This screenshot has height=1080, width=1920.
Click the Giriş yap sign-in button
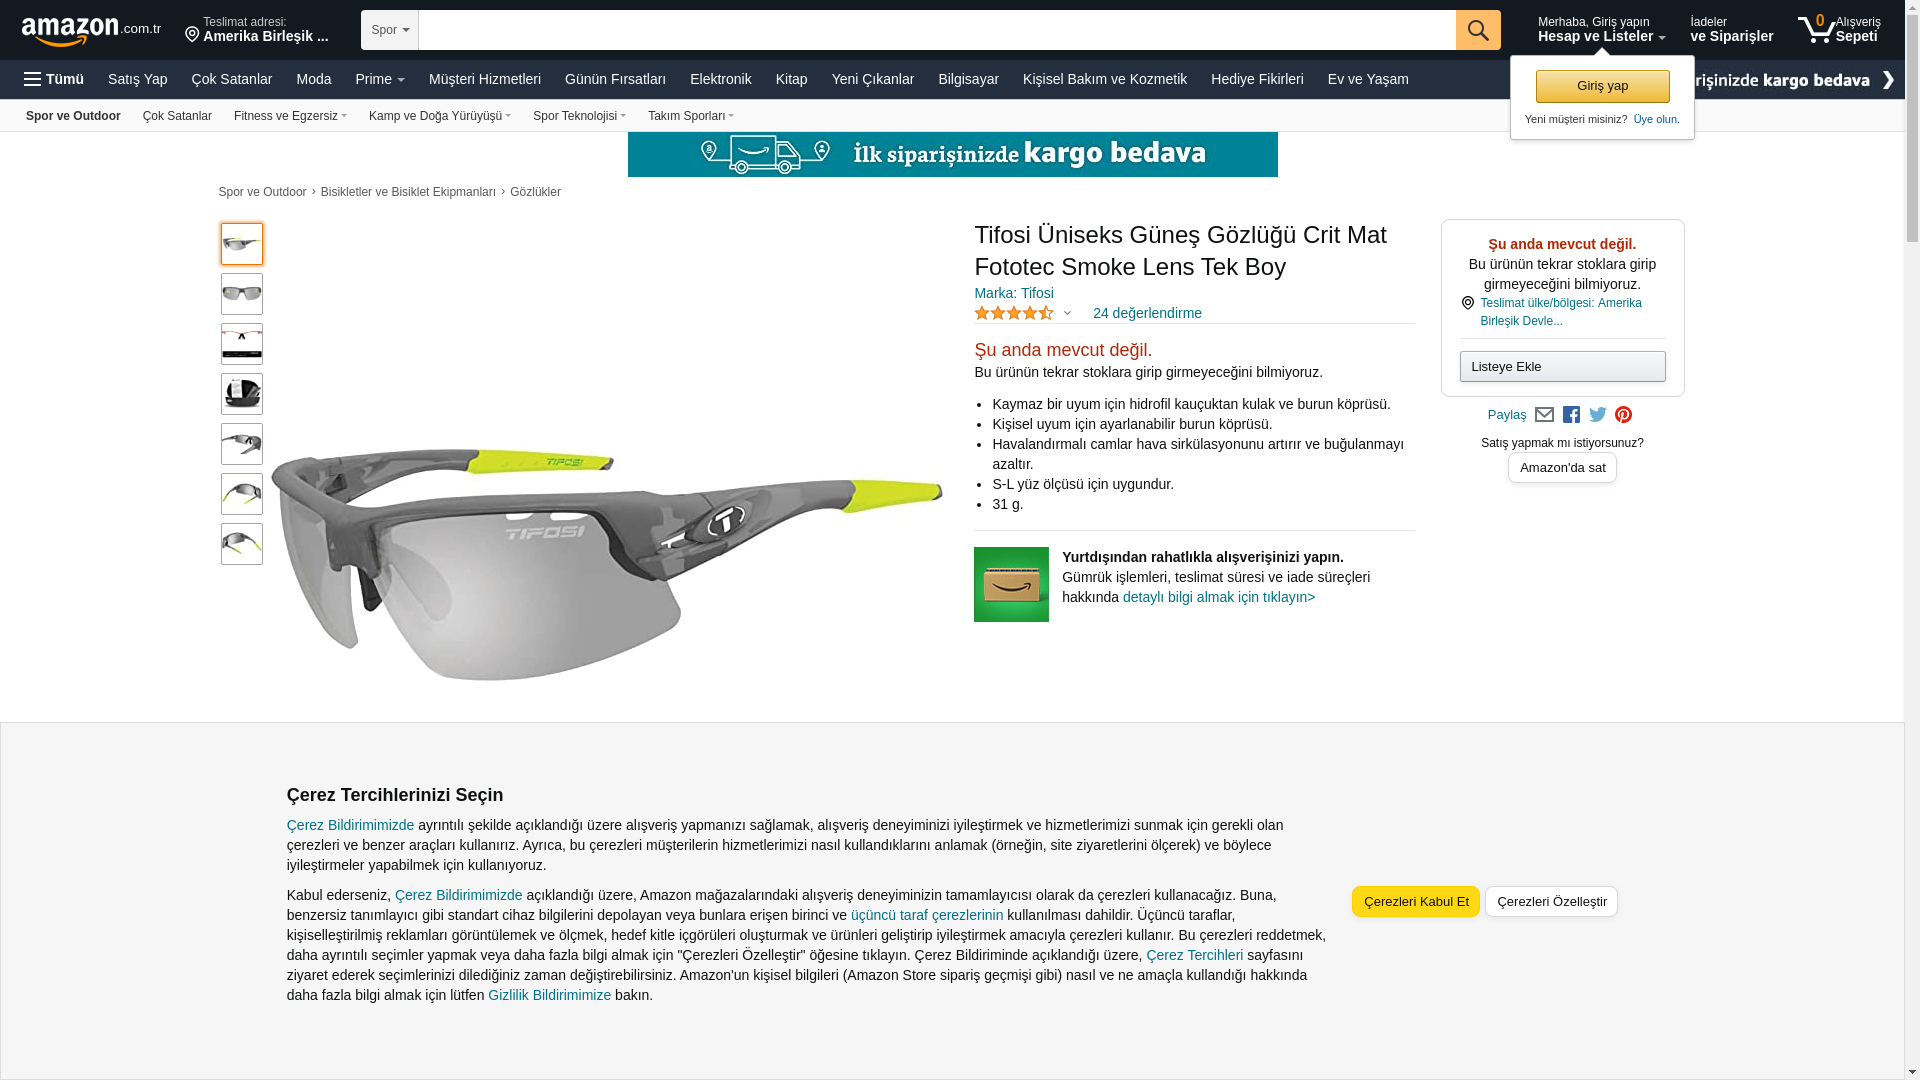1602,86
